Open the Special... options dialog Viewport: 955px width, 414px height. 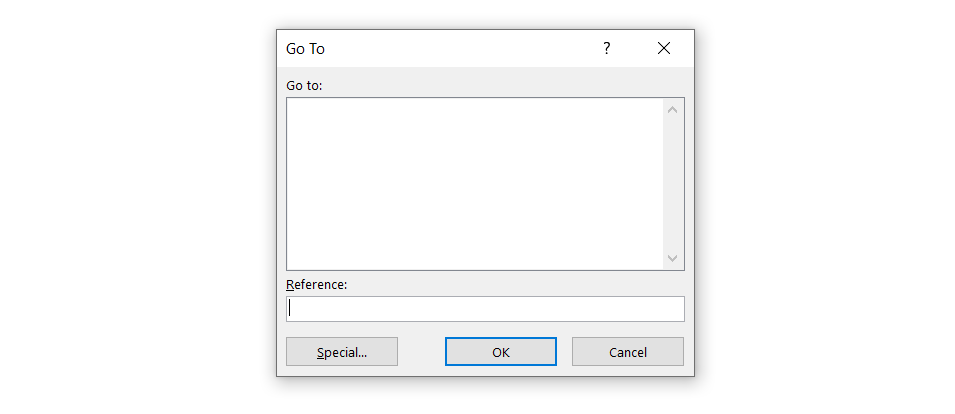[342, 352]
